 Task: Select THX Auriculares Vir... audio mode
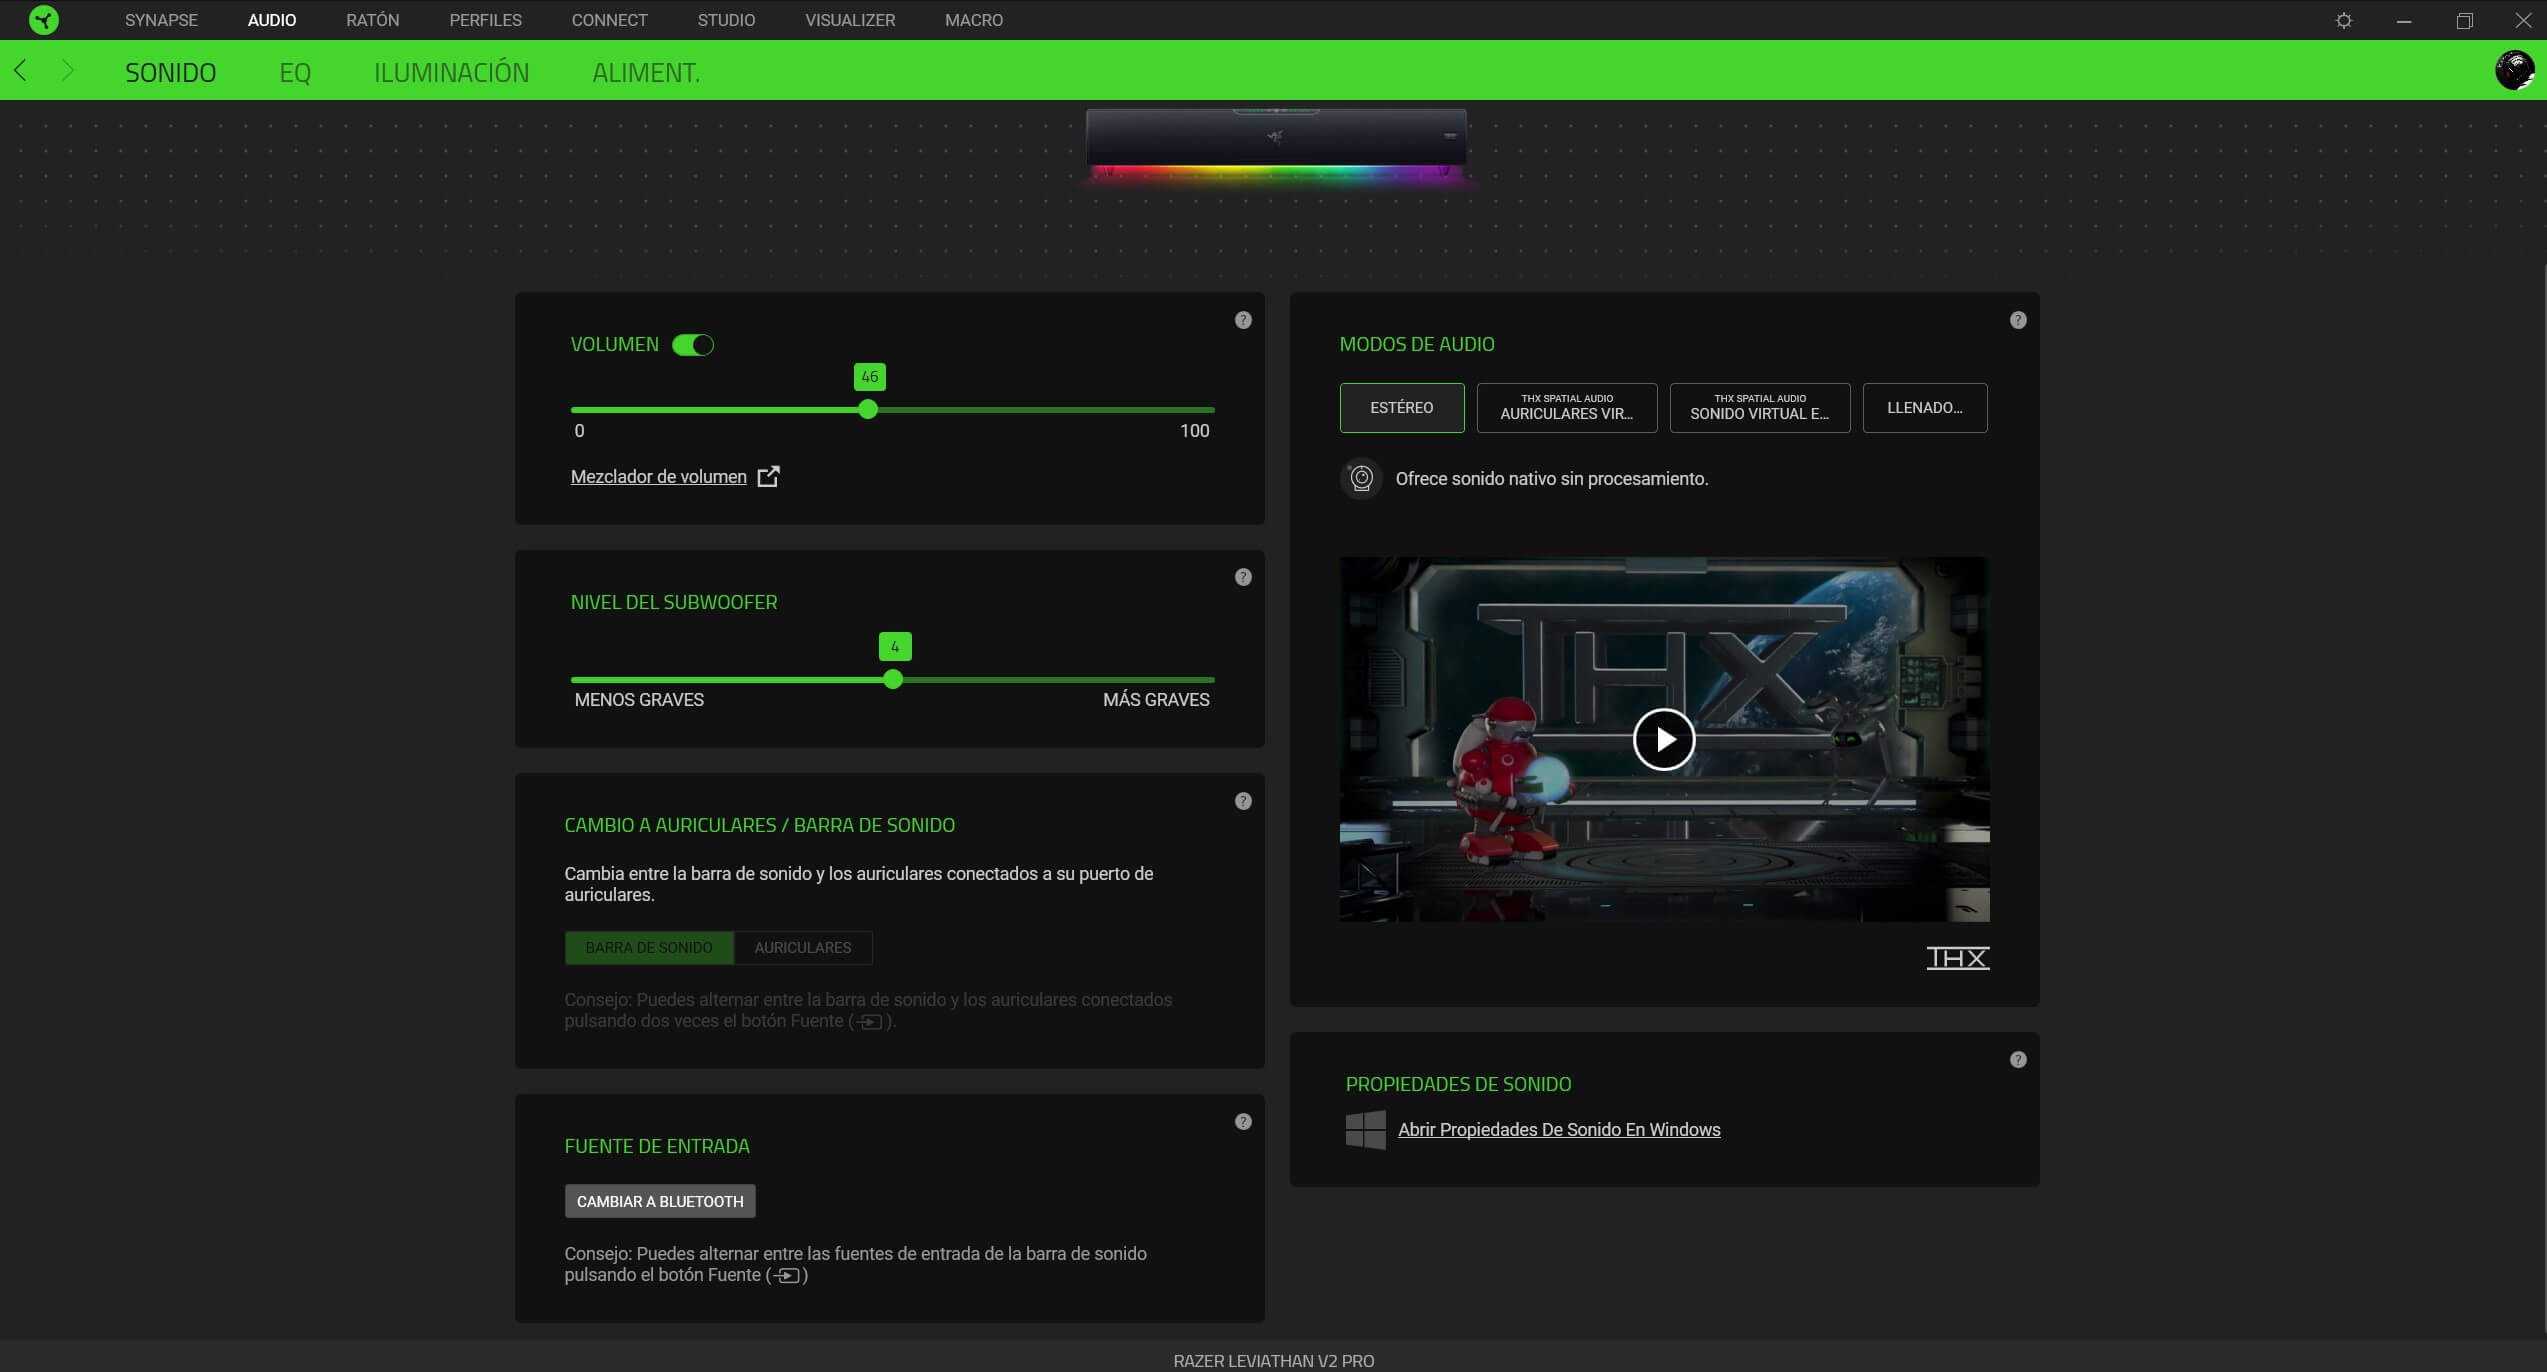click(1567, 408)
